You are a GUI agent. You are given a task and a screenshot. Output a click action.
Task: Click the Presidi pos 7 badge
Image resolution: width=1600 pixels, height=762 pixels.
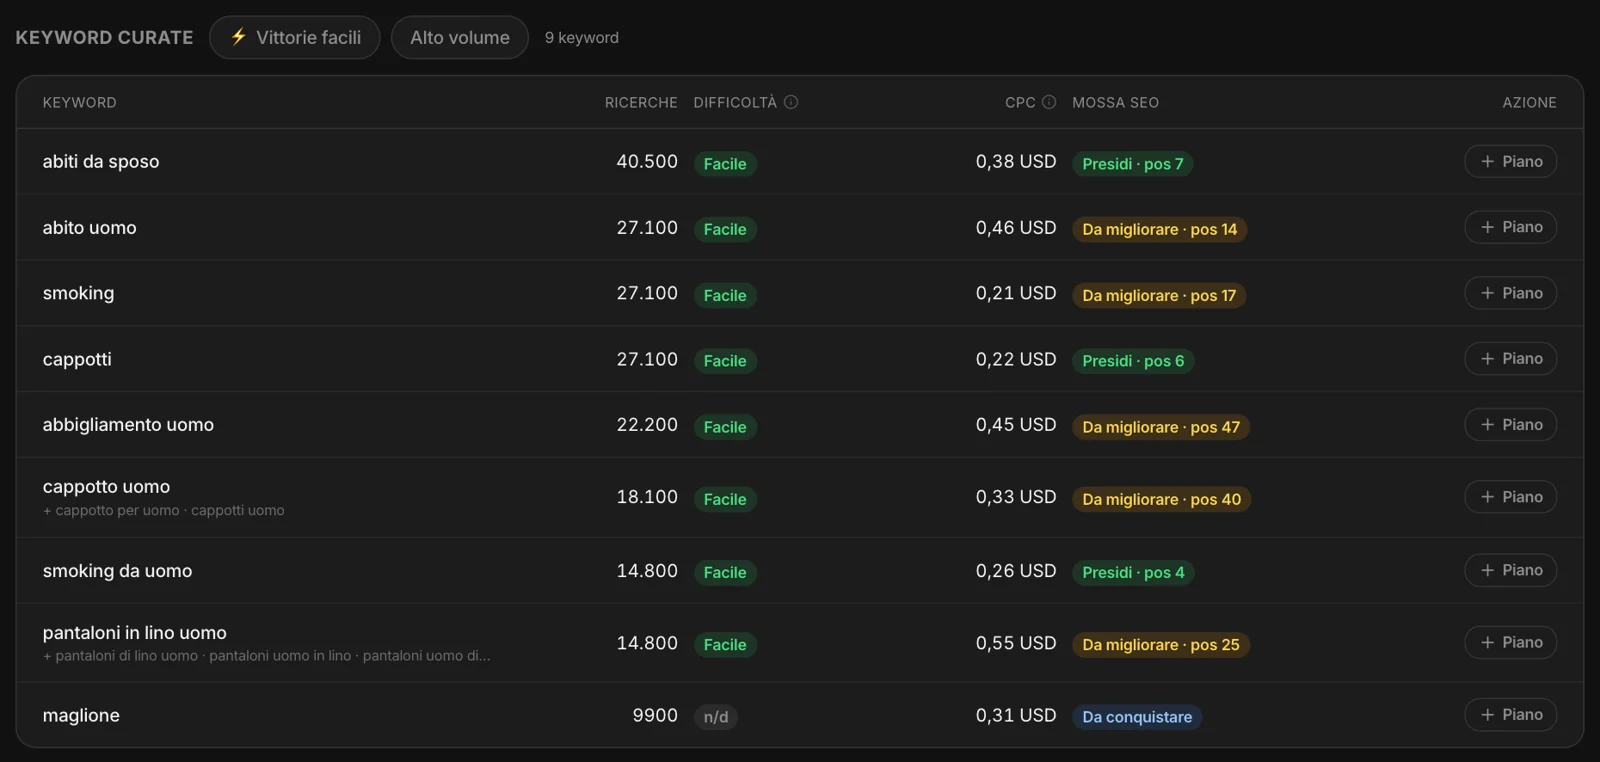click(1133, 164)
